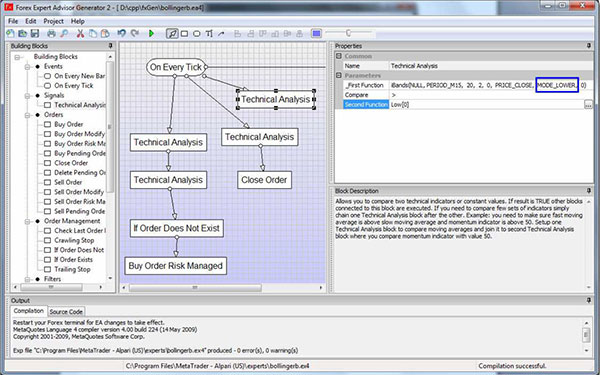
Task: Open the Project menu
Action: pyautogui.click(x=54, y=21)
